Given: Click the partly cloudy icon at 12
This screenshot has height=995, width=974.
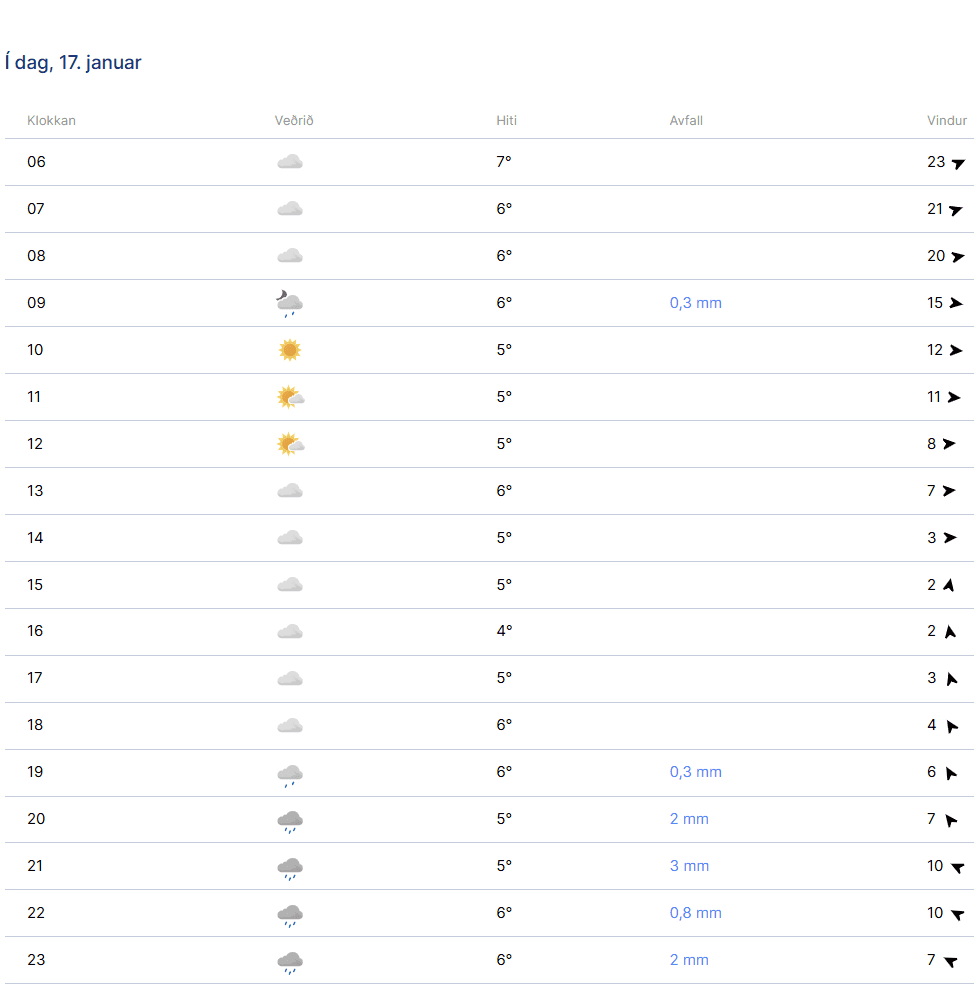Looking at the screenshot, I should point(291,444).
